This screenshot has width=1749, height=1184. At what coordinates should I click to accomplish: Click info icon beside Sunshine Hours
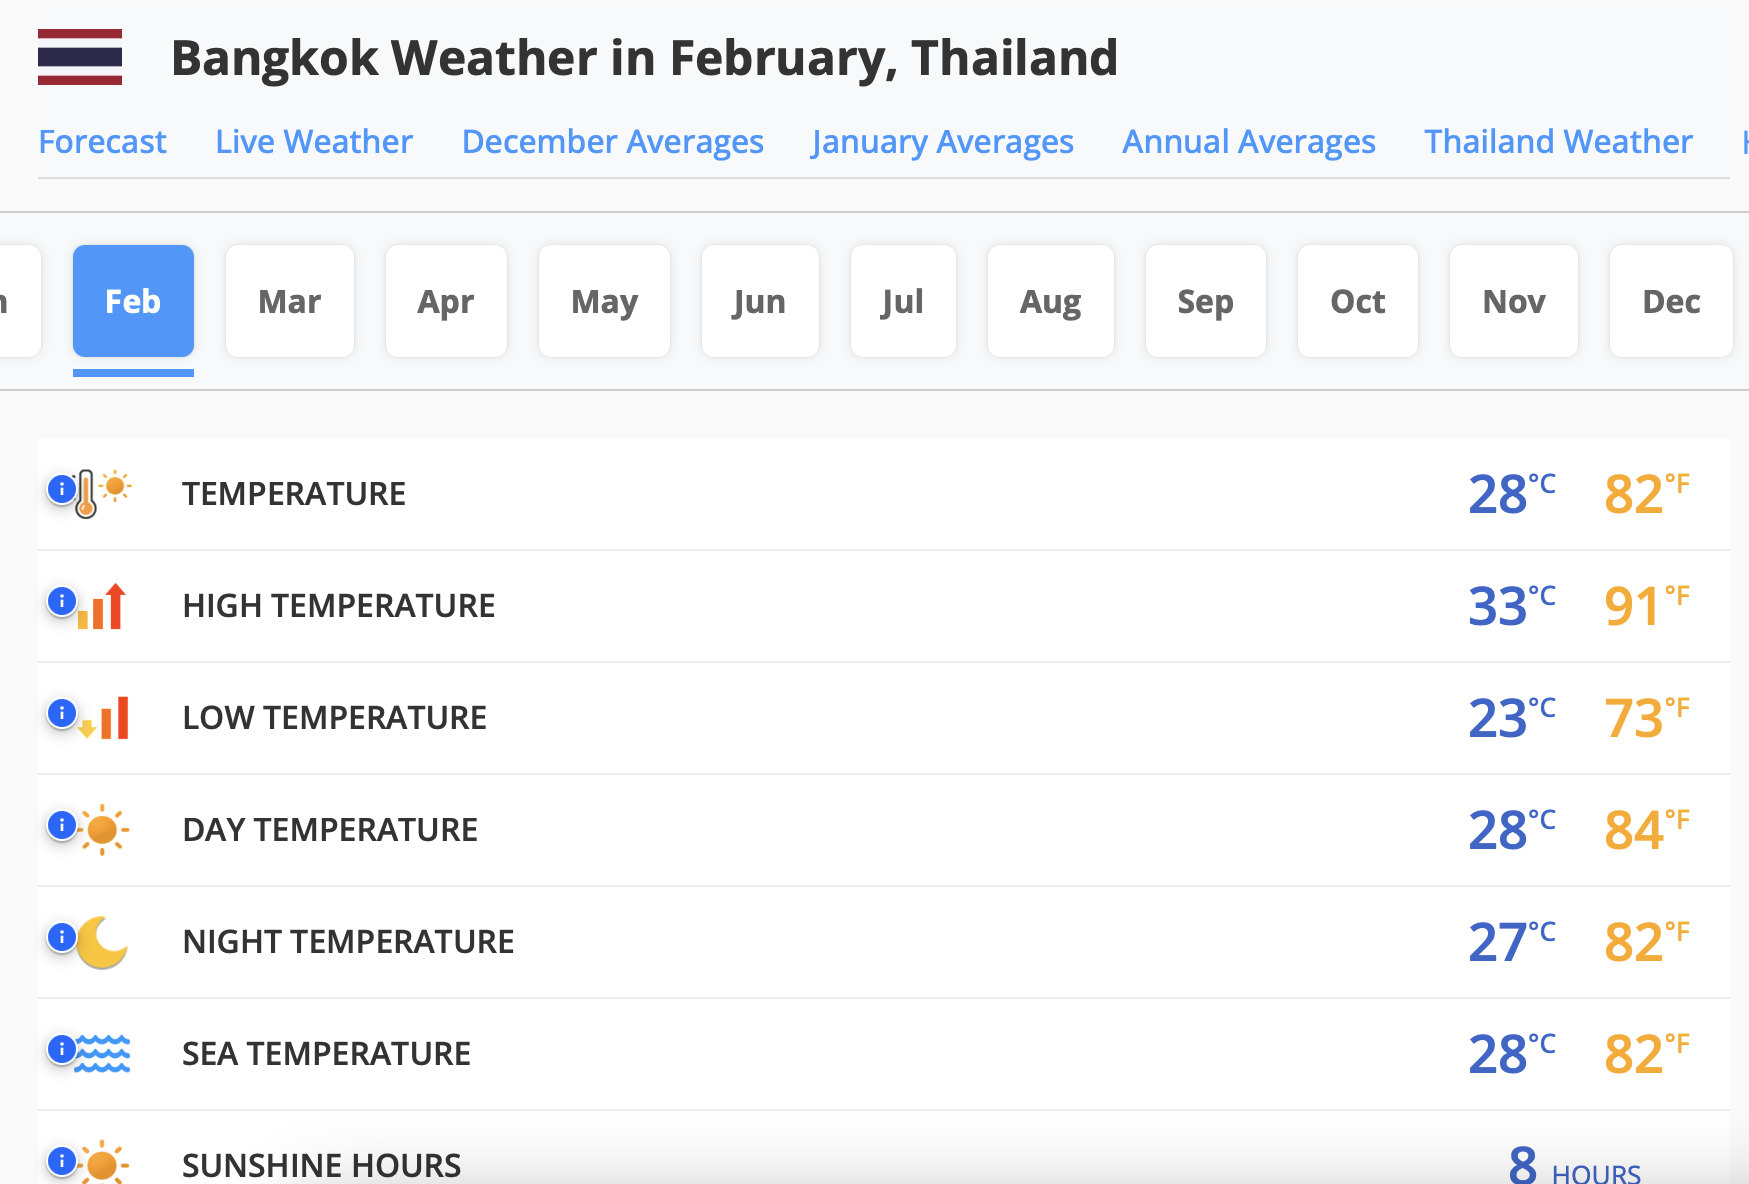62,1161
